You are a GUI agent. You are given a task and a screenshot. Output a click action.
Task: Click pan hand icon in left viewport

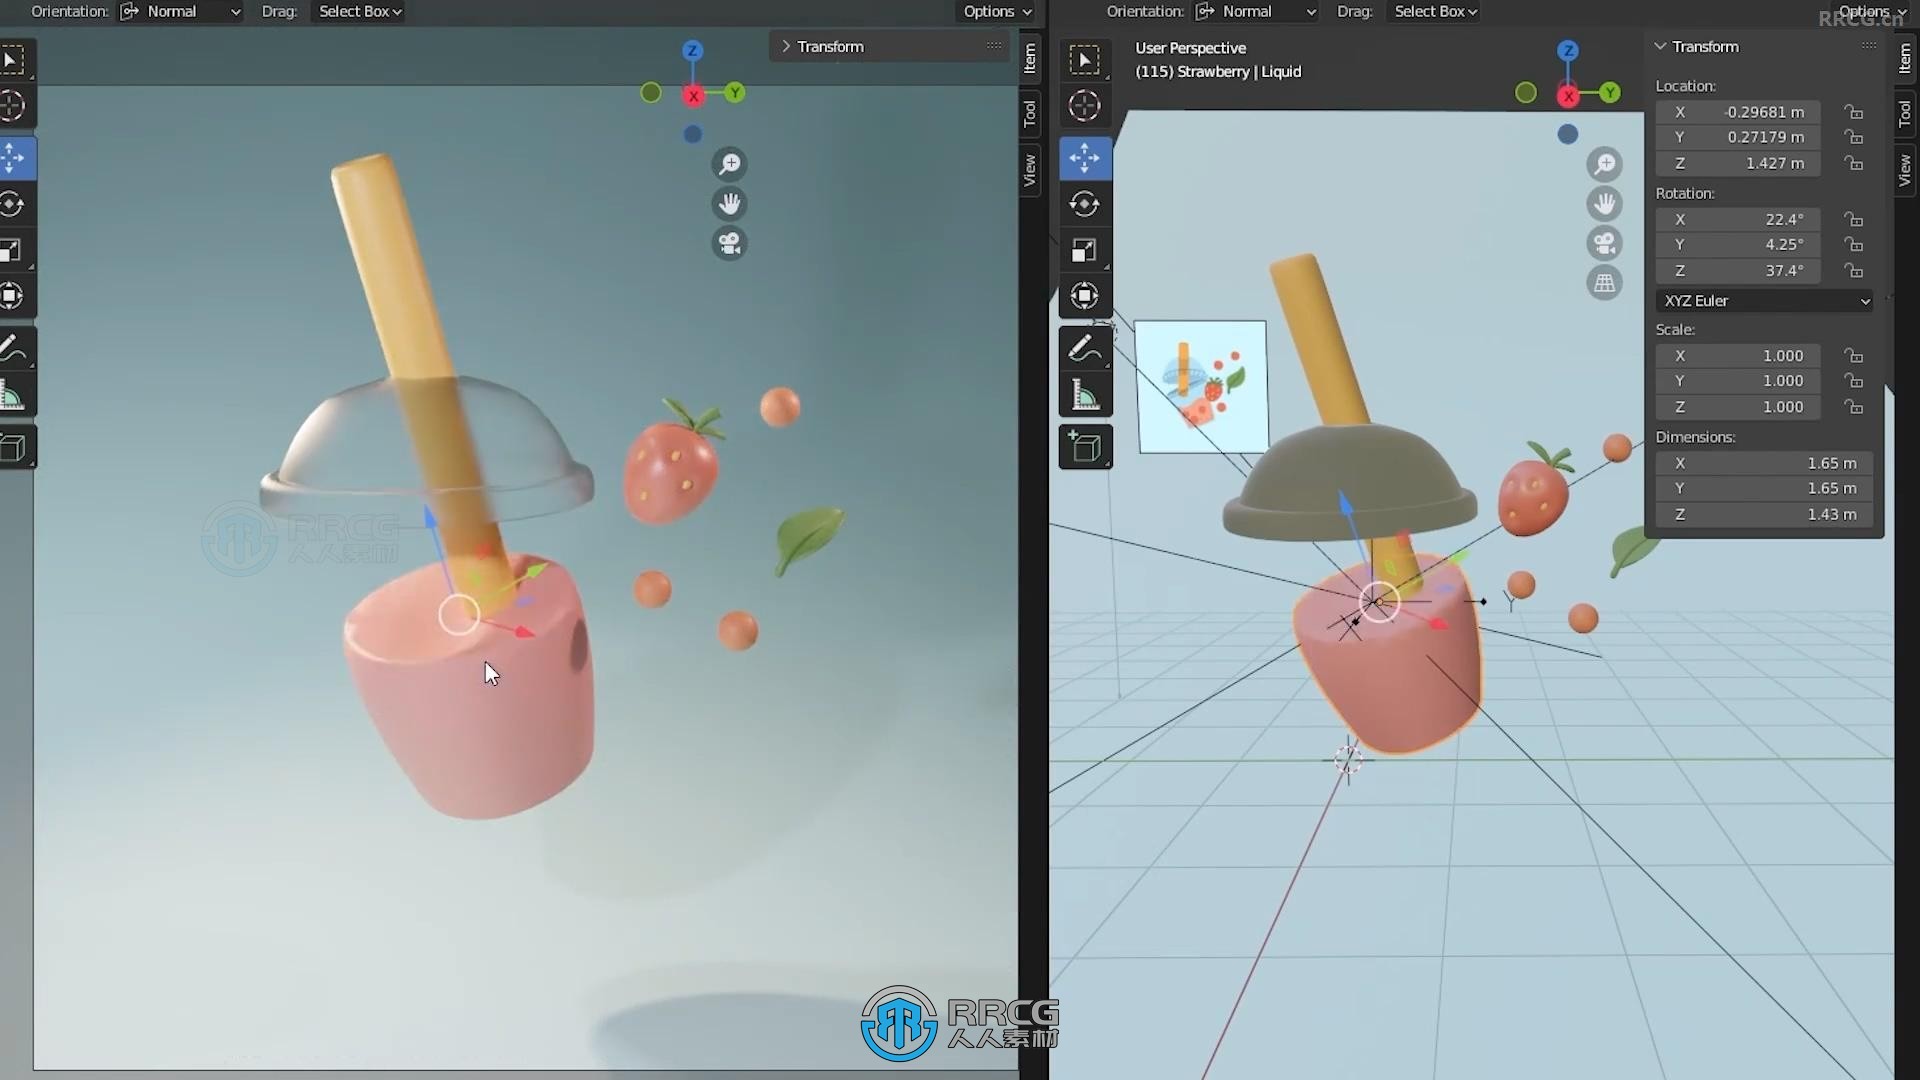pyautogui.click(x=730, y=204)
